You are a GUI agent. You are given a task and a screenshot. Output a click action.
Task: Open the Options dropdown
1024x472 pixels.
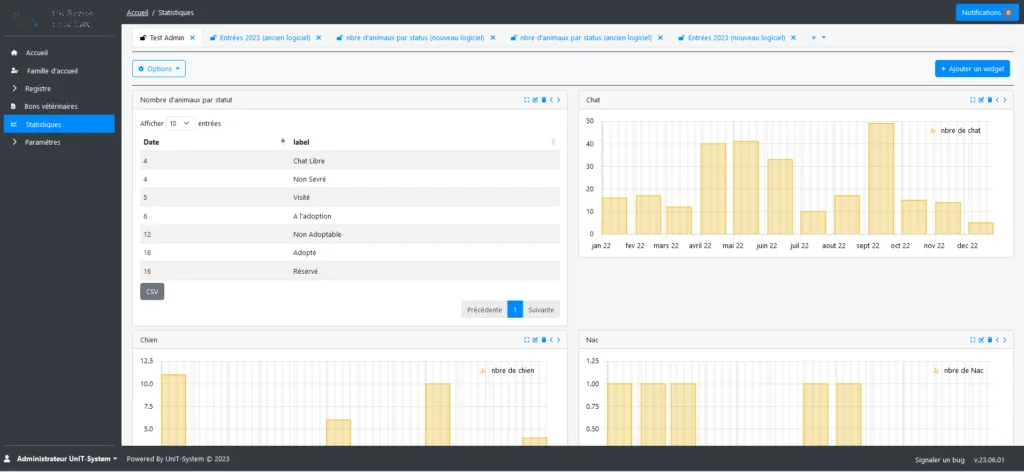(159, 69)
